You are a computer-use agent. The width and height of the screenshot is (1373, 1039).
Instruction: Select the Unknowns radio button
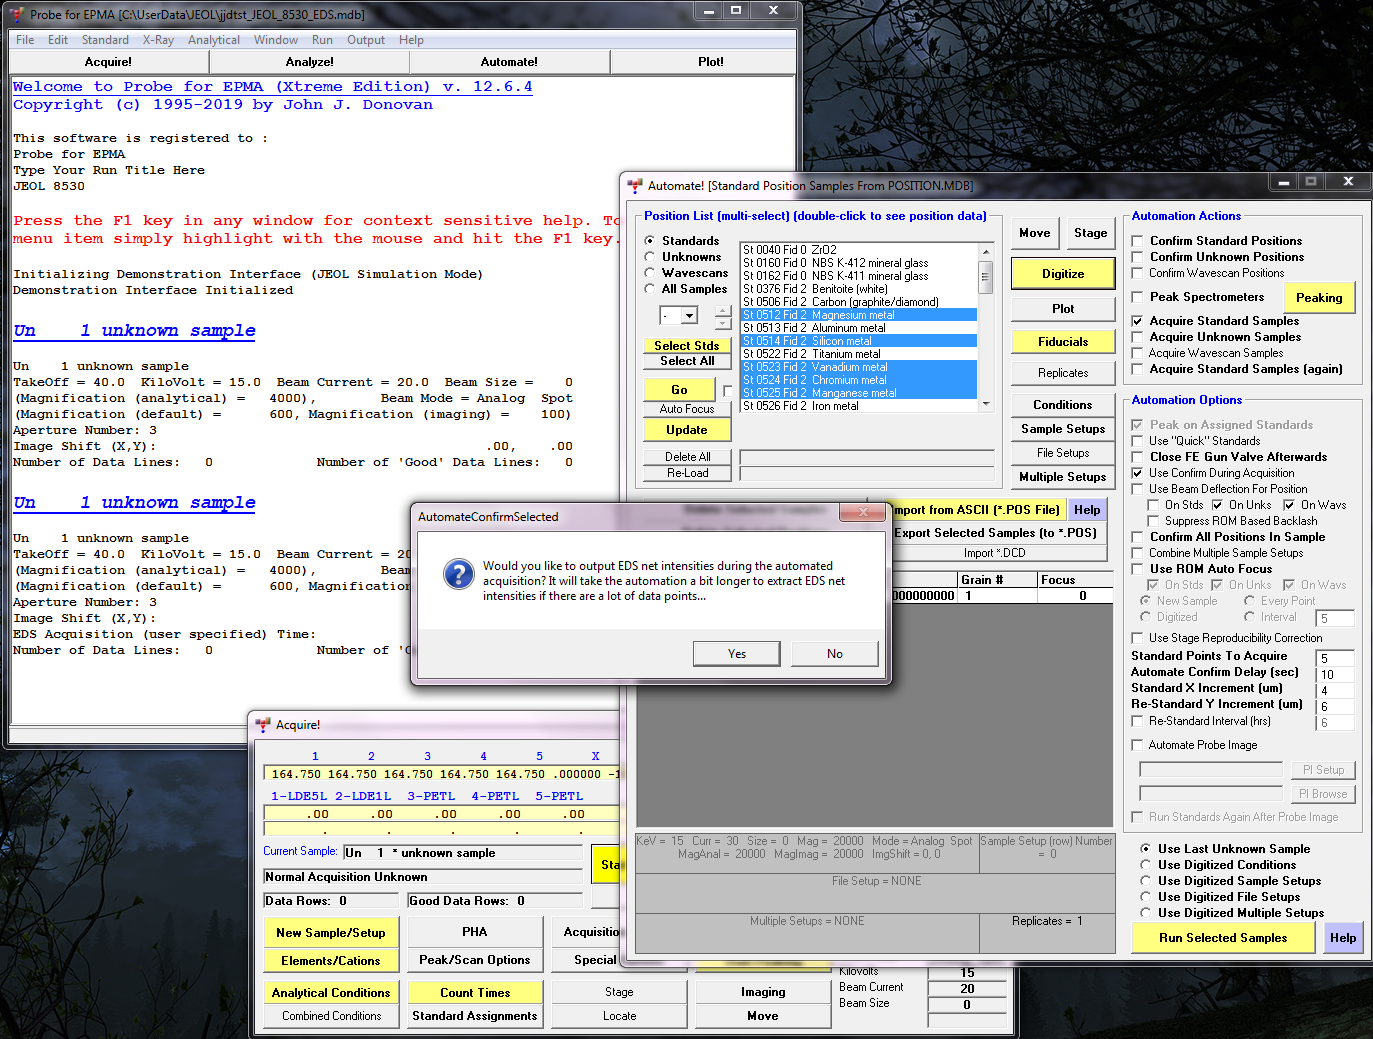[650, 257]
